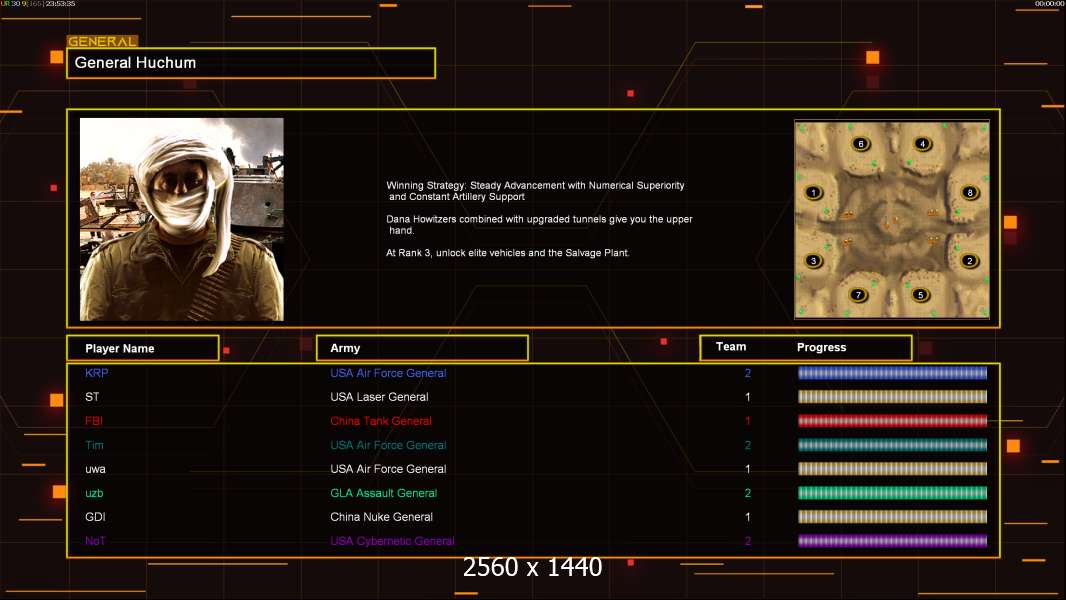Click uwa's progress bar
The height and width of the screenshot is (600, 1066).
pos(893,469)
